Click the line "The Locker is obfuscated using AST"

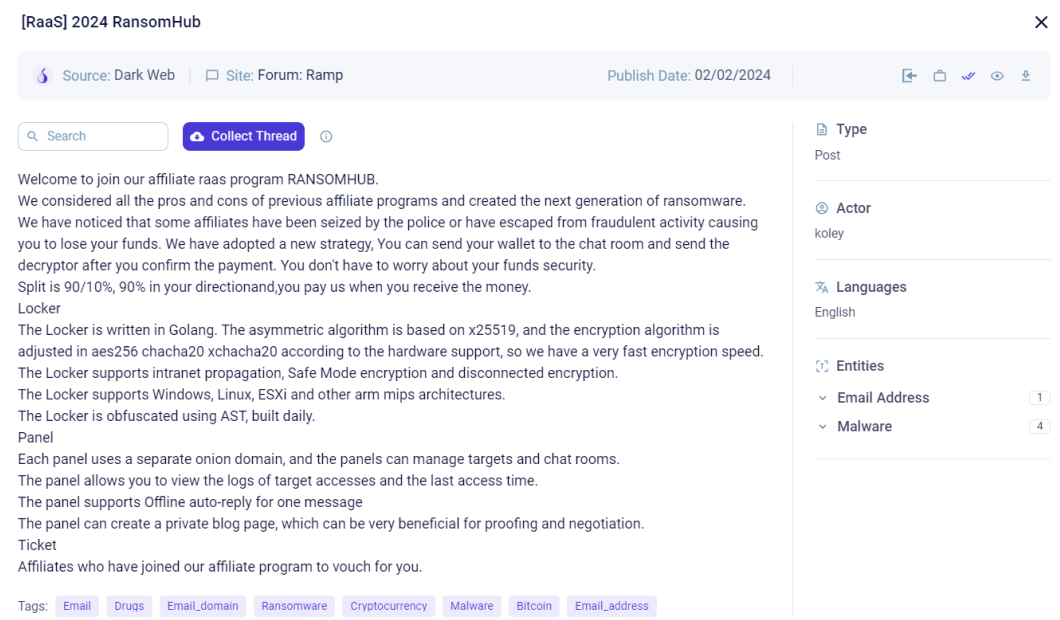[x=166, y=416]
